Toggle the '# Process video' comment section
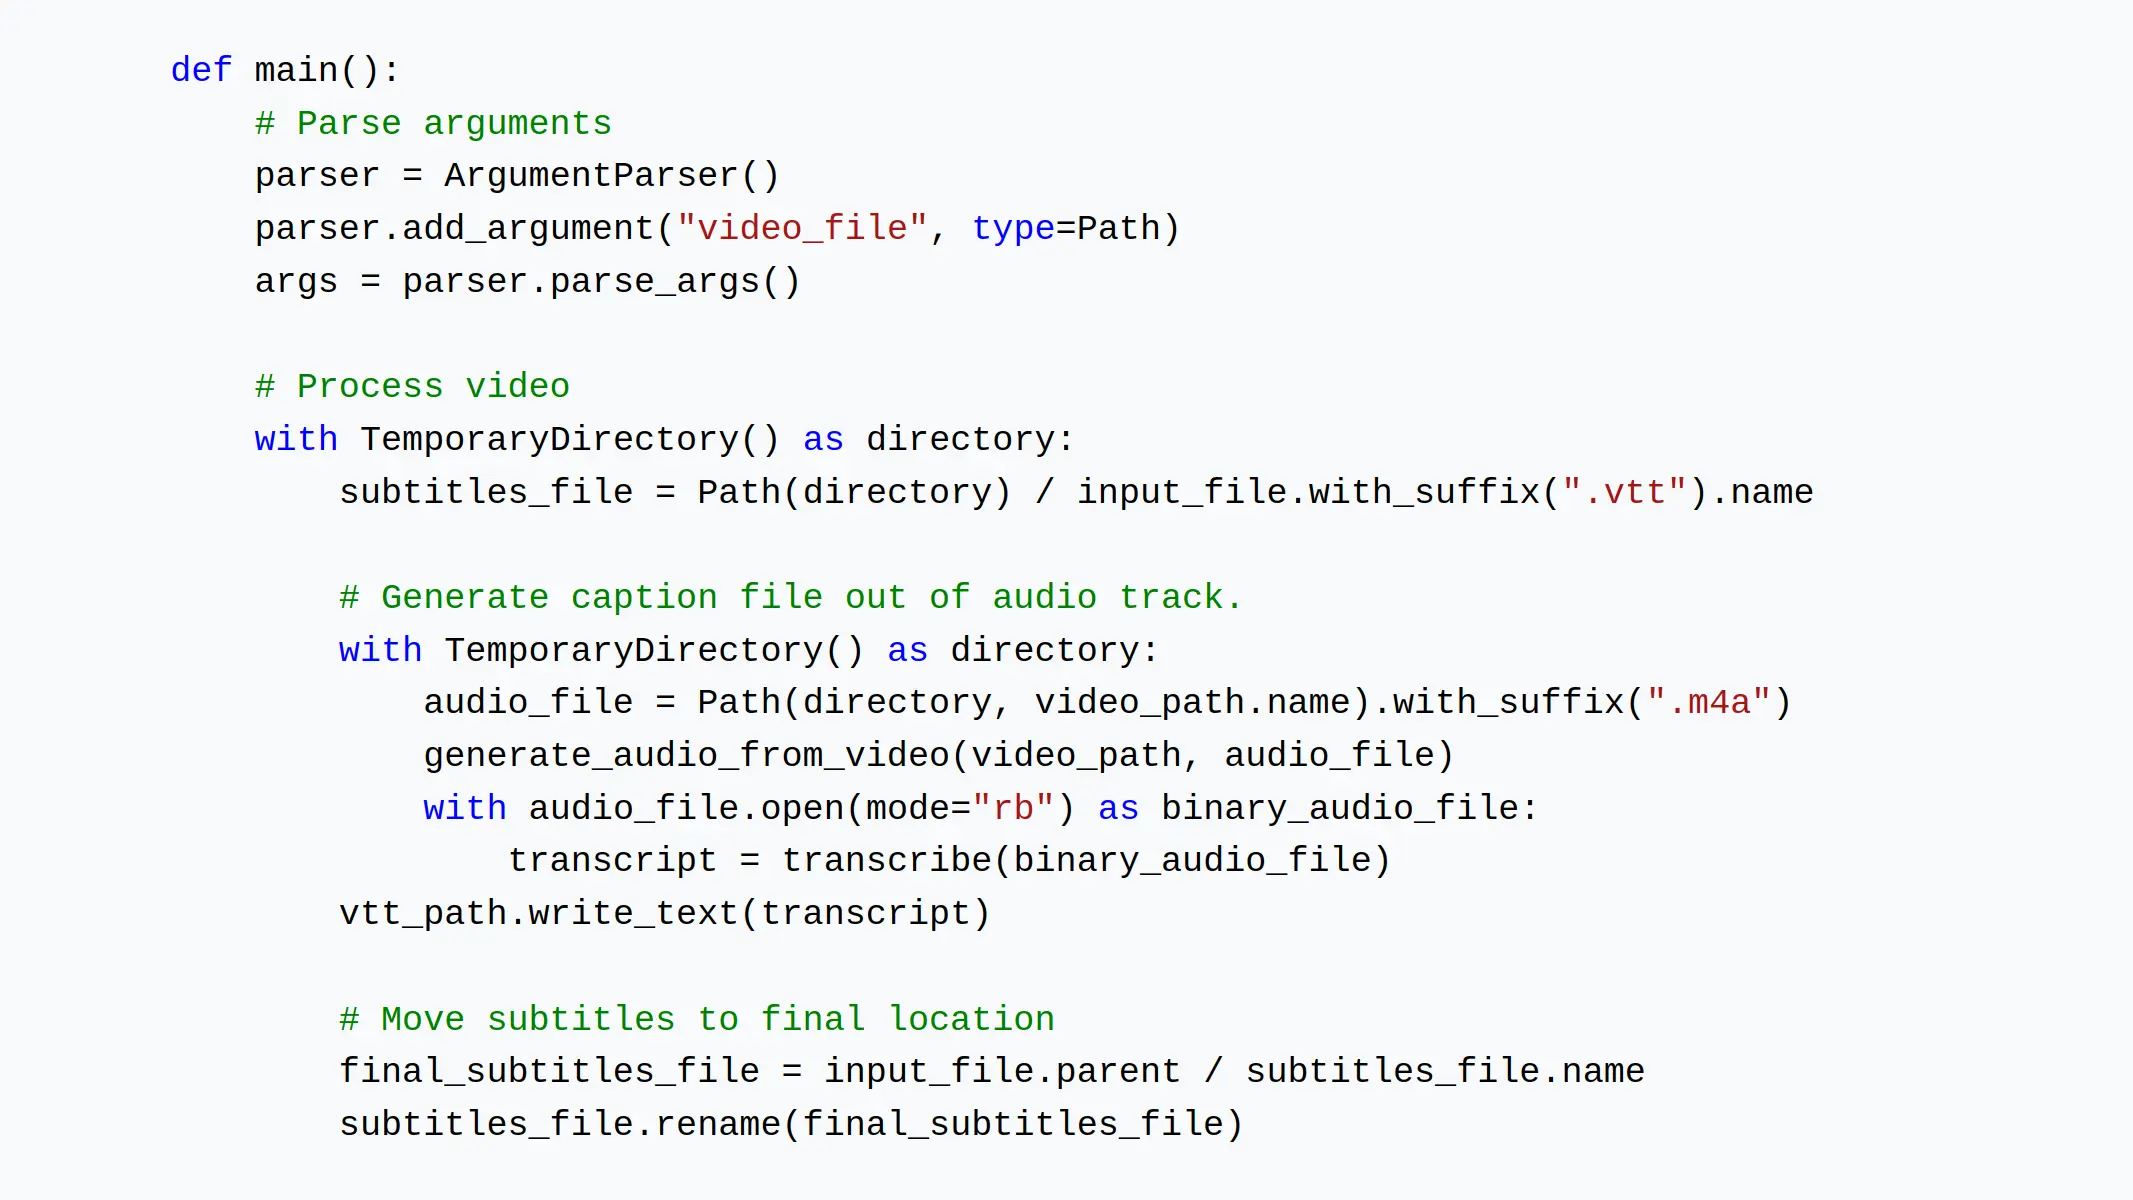This screenshot has width=2133, height=1200. (412, 385)
